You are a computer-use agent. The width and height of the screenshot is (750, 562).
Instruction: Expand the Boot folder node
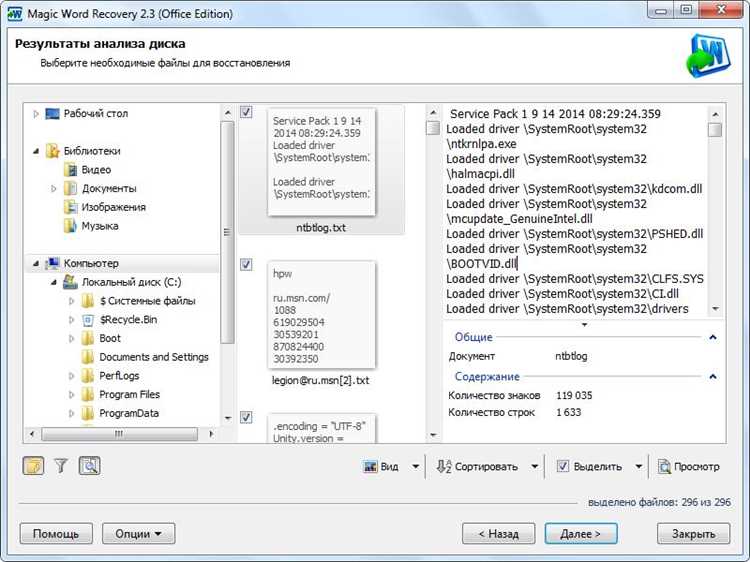point(71,338)
